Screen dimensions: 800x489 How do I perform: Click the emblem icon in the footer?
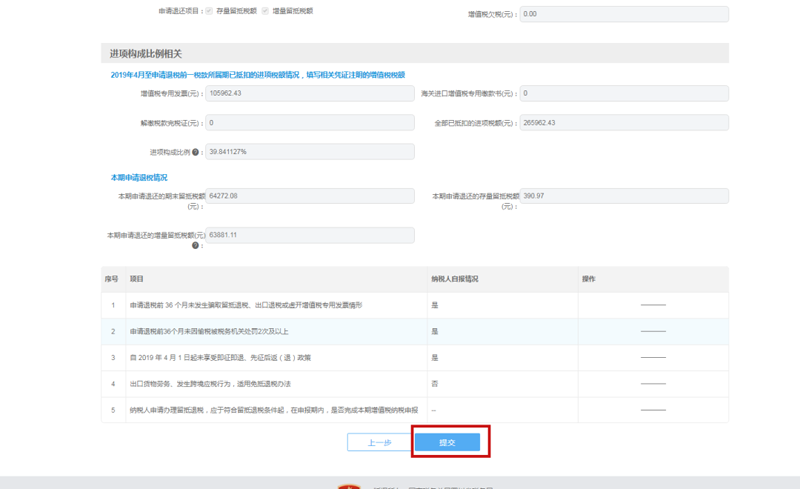349,486
